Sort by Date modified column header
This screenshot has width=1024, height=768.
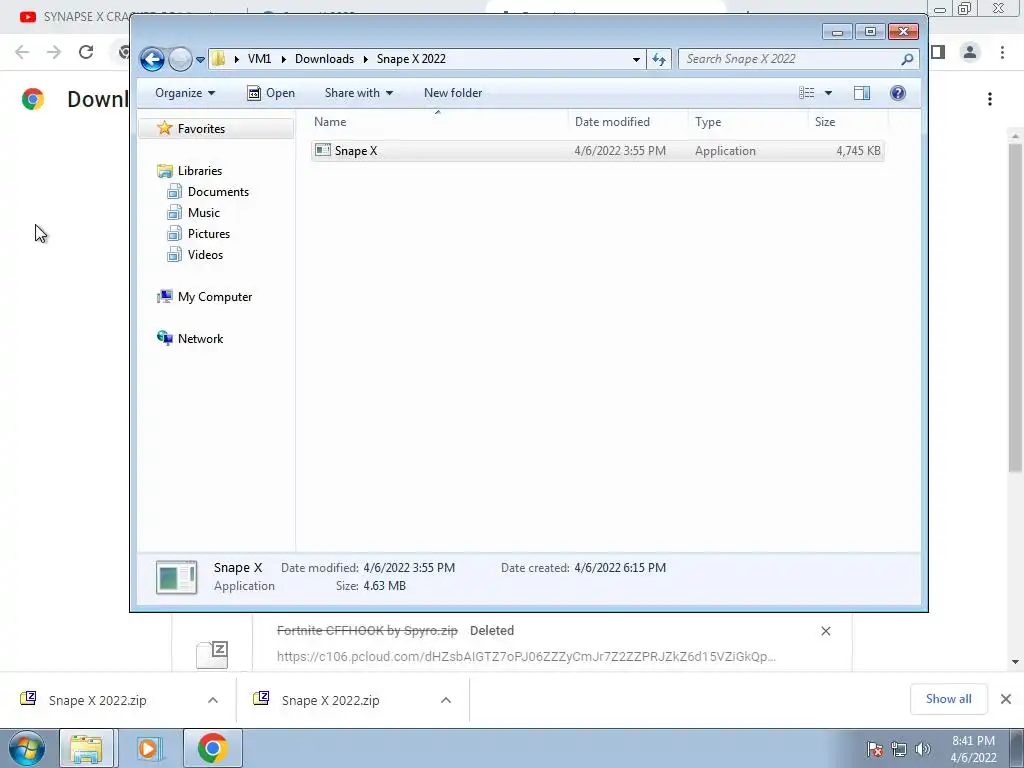click(627, 121)
